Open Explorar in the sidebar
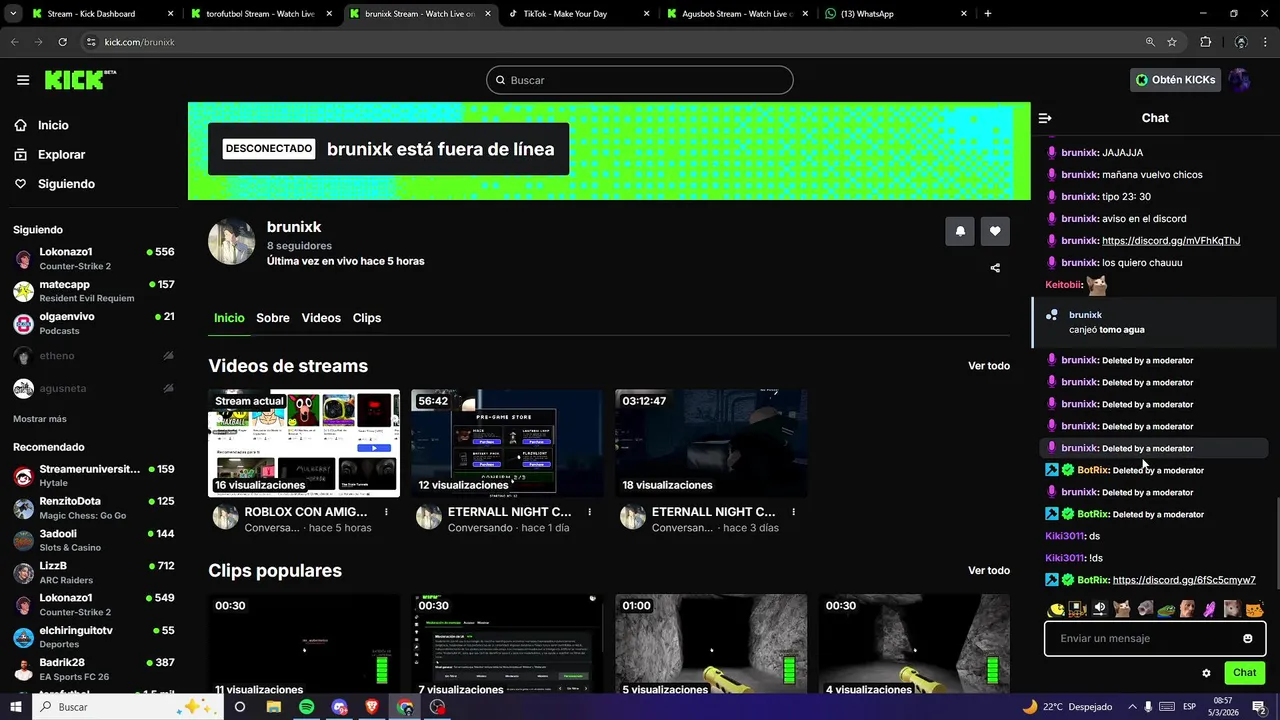This screenshot has width=1280, height=720. click(x=61, y=154)
